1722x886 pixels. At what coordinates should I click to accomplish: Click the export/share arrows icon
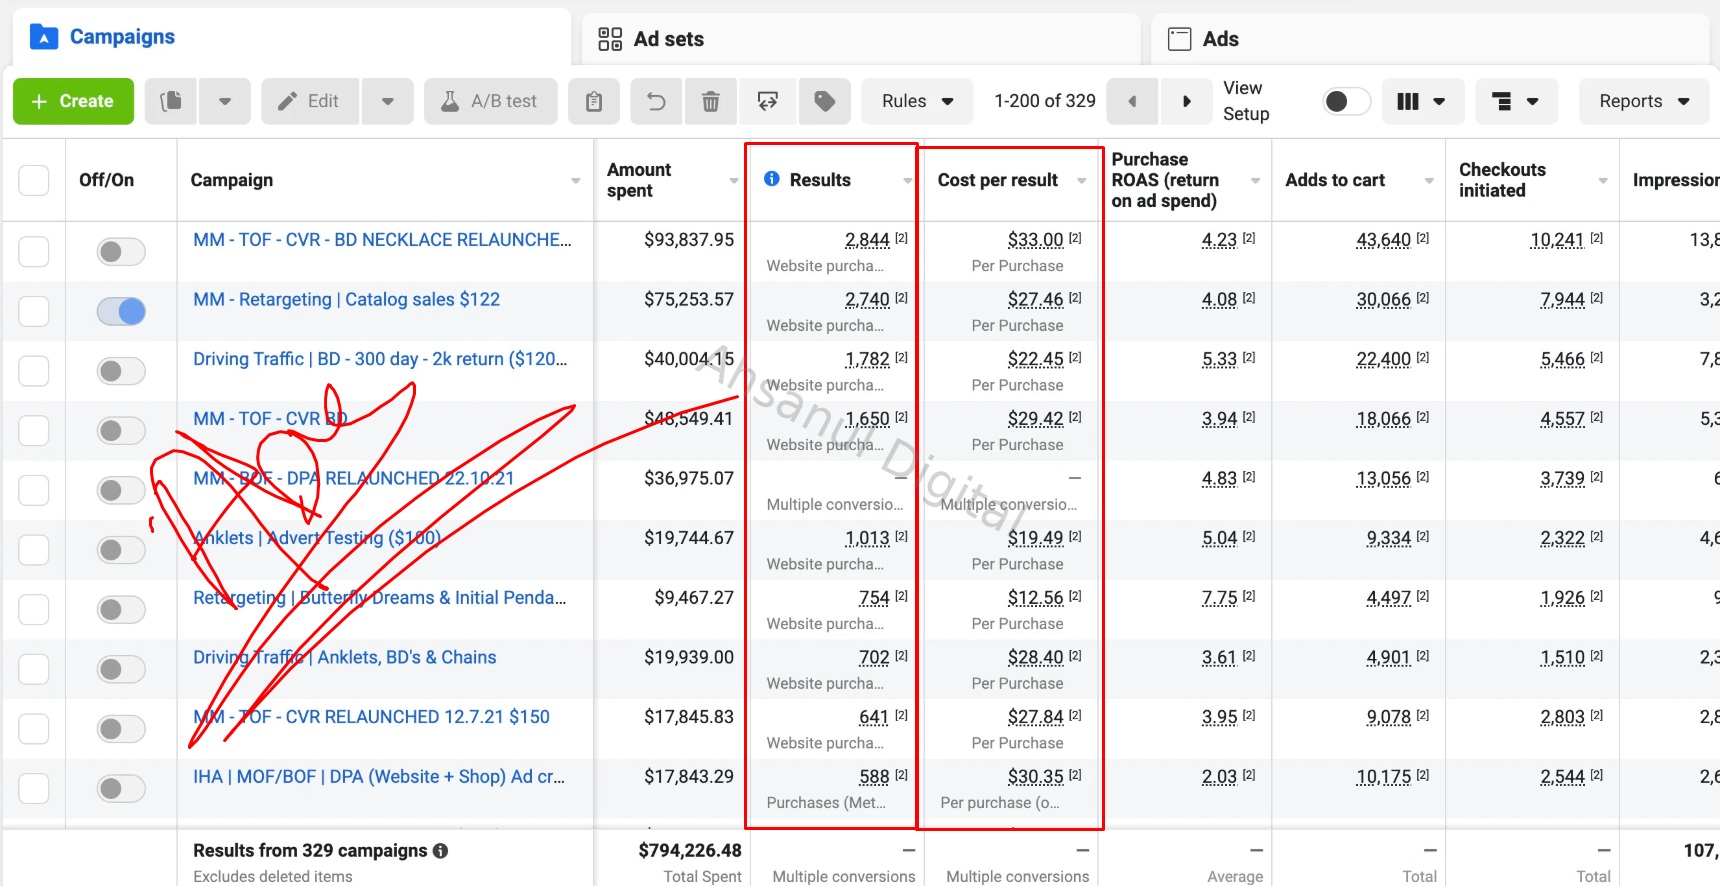point(768,101)
